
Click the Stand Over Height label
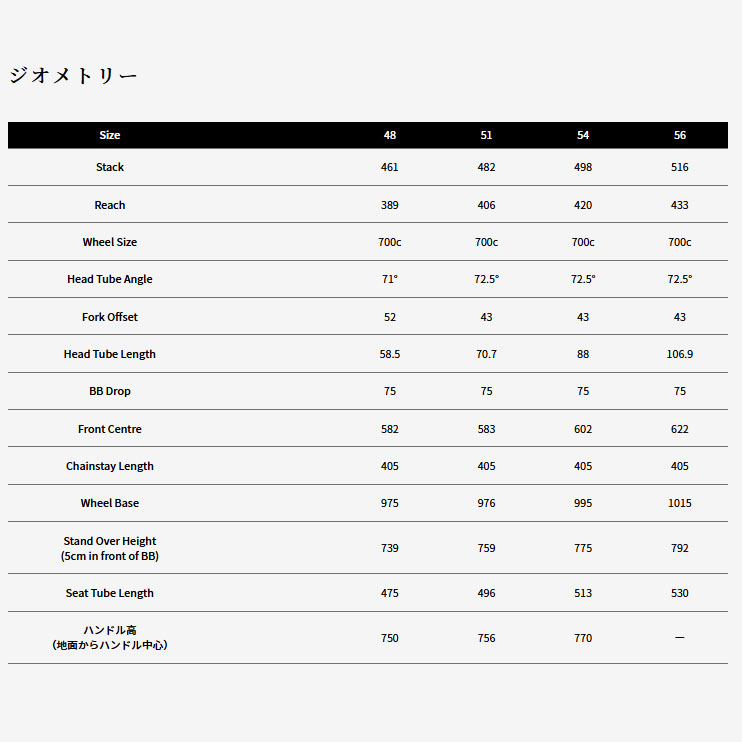point(110,541)
